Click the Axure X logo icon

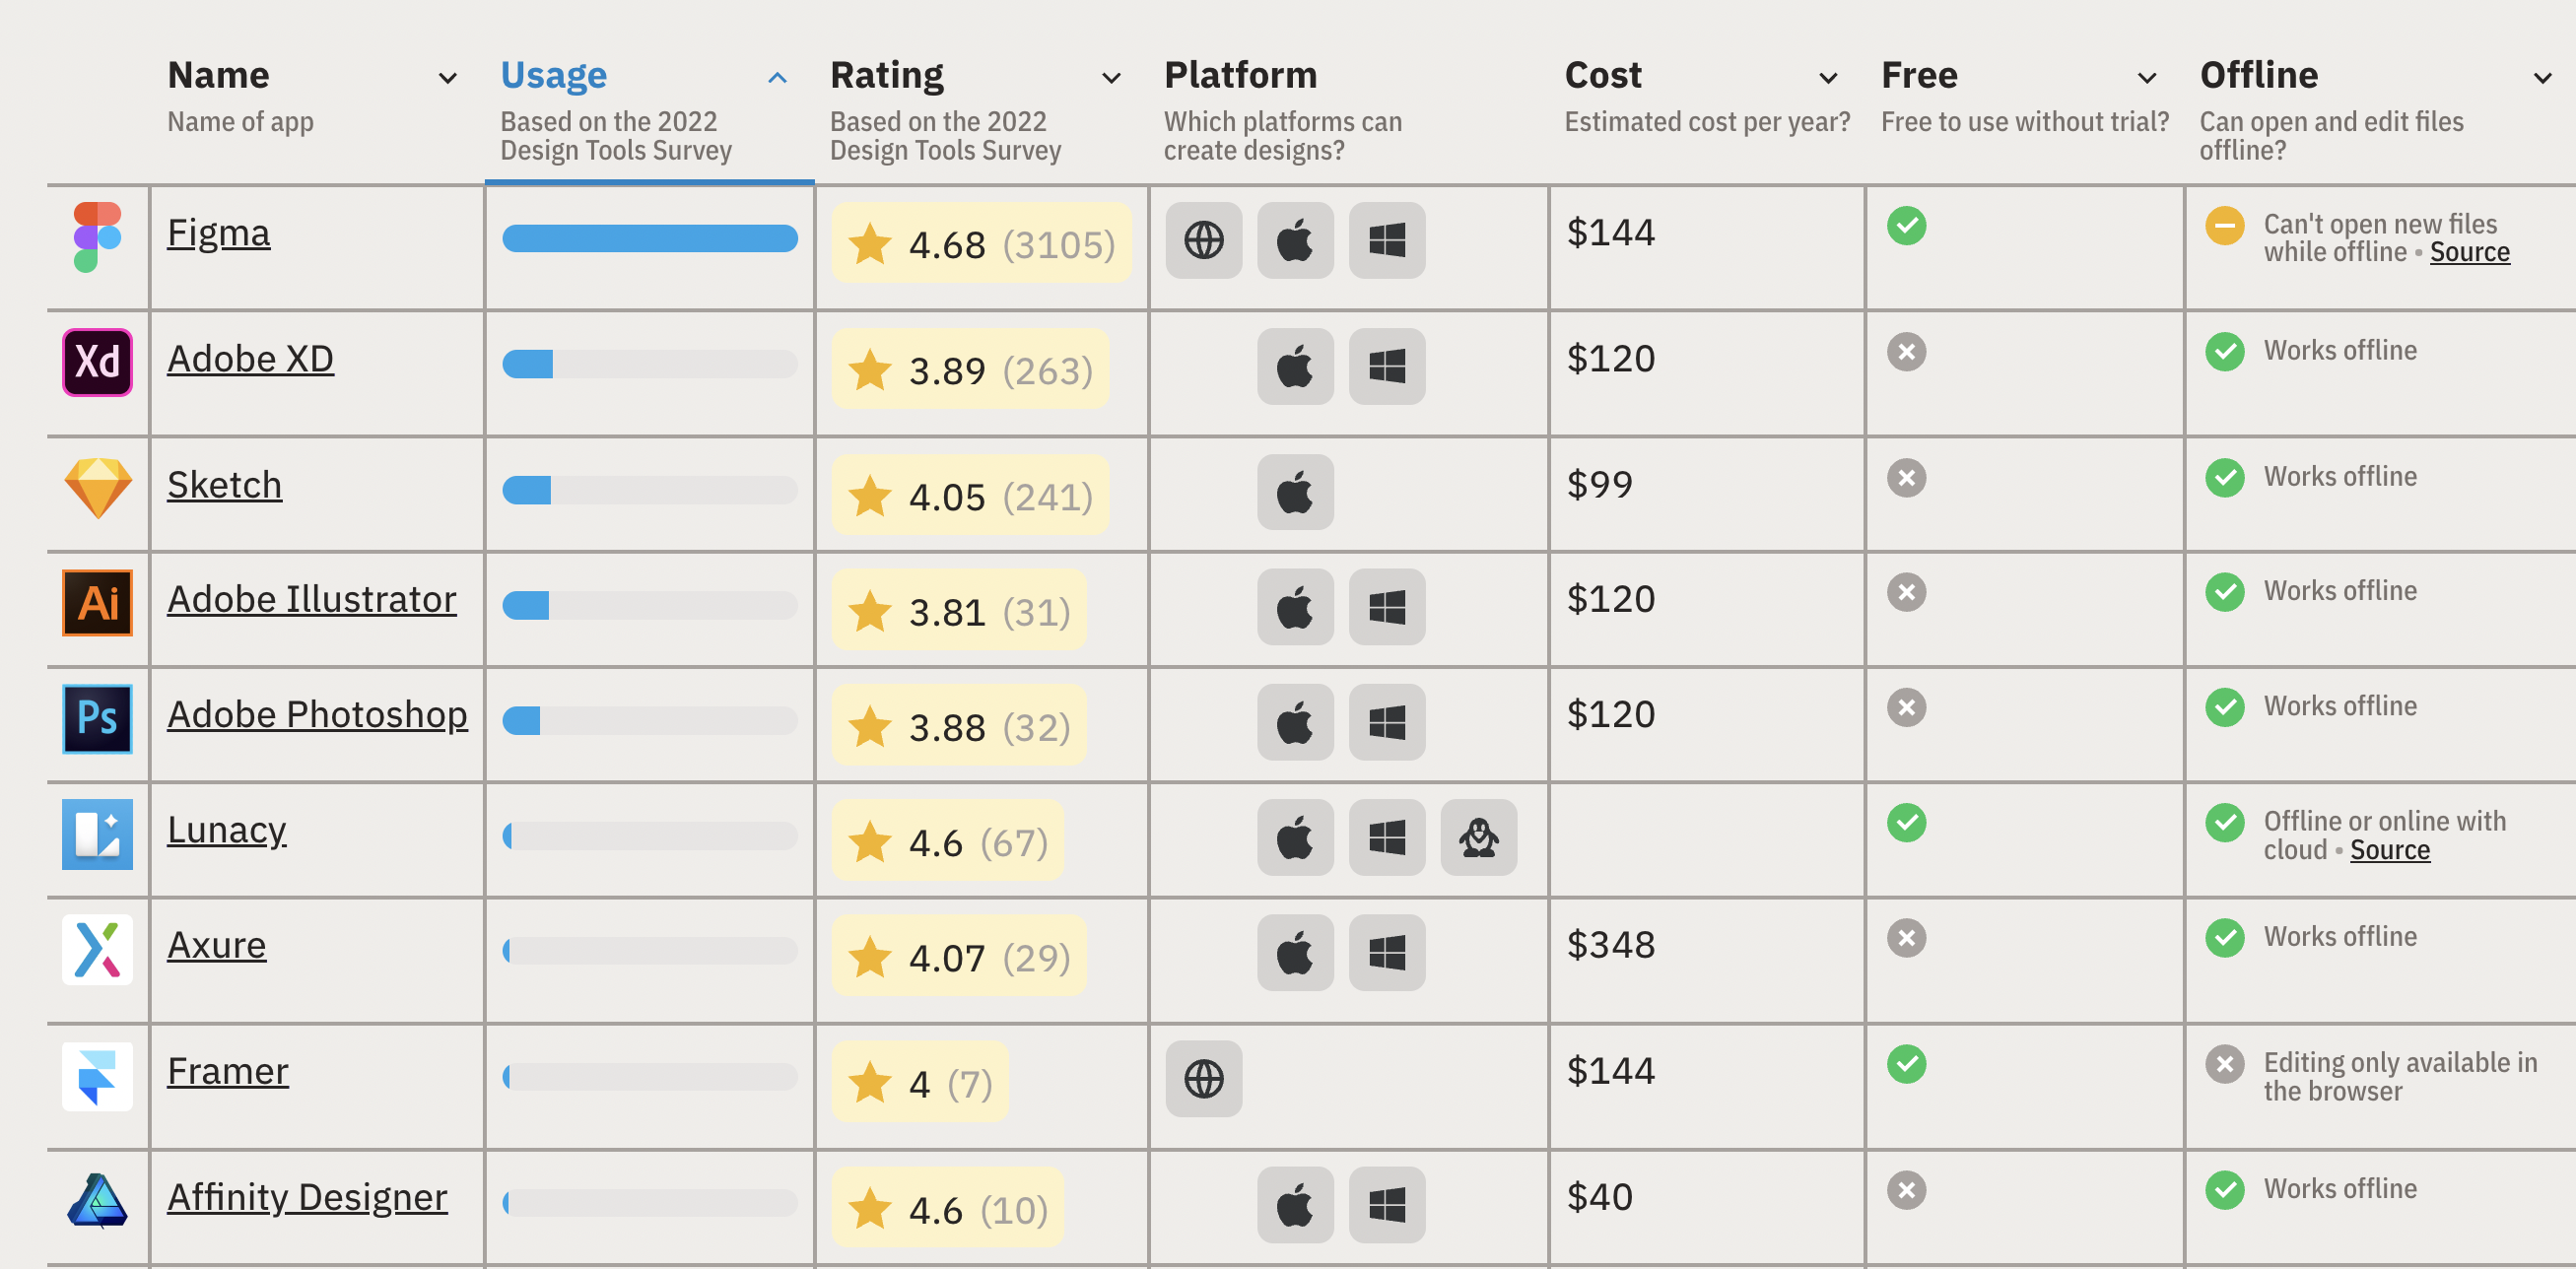coord(97,949)
